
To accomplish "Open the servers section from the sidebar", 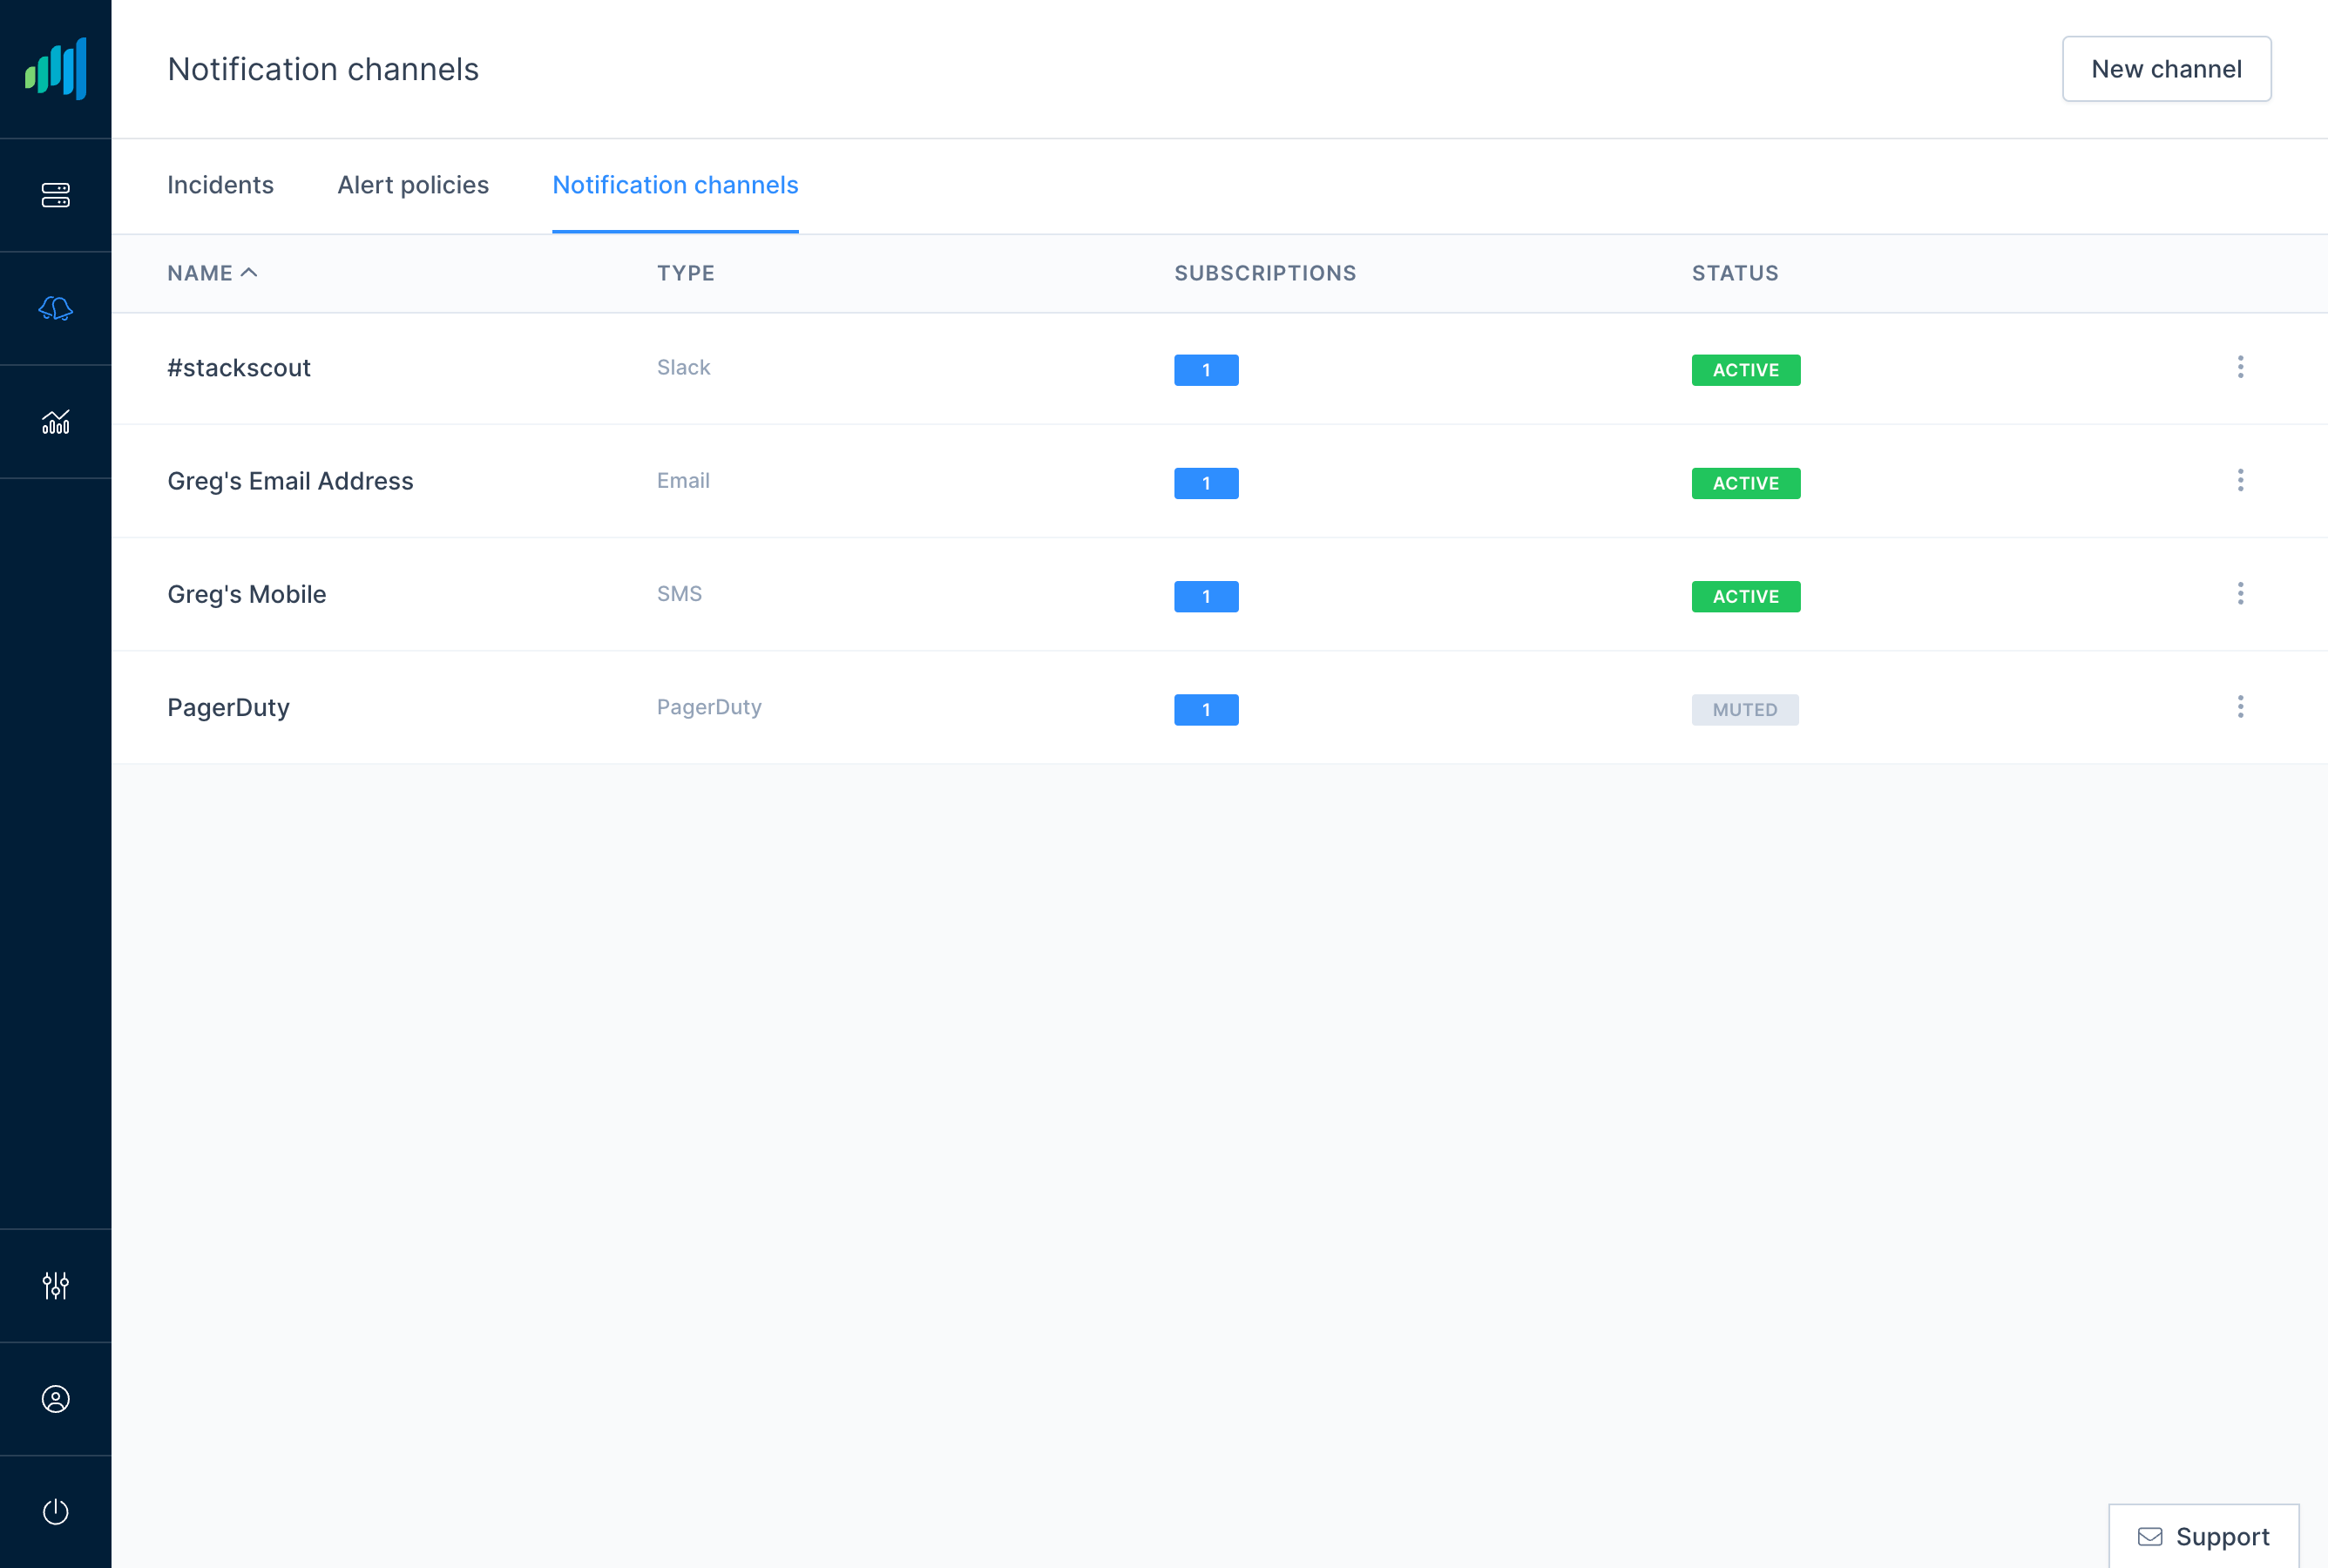I will tap(55, 195).
